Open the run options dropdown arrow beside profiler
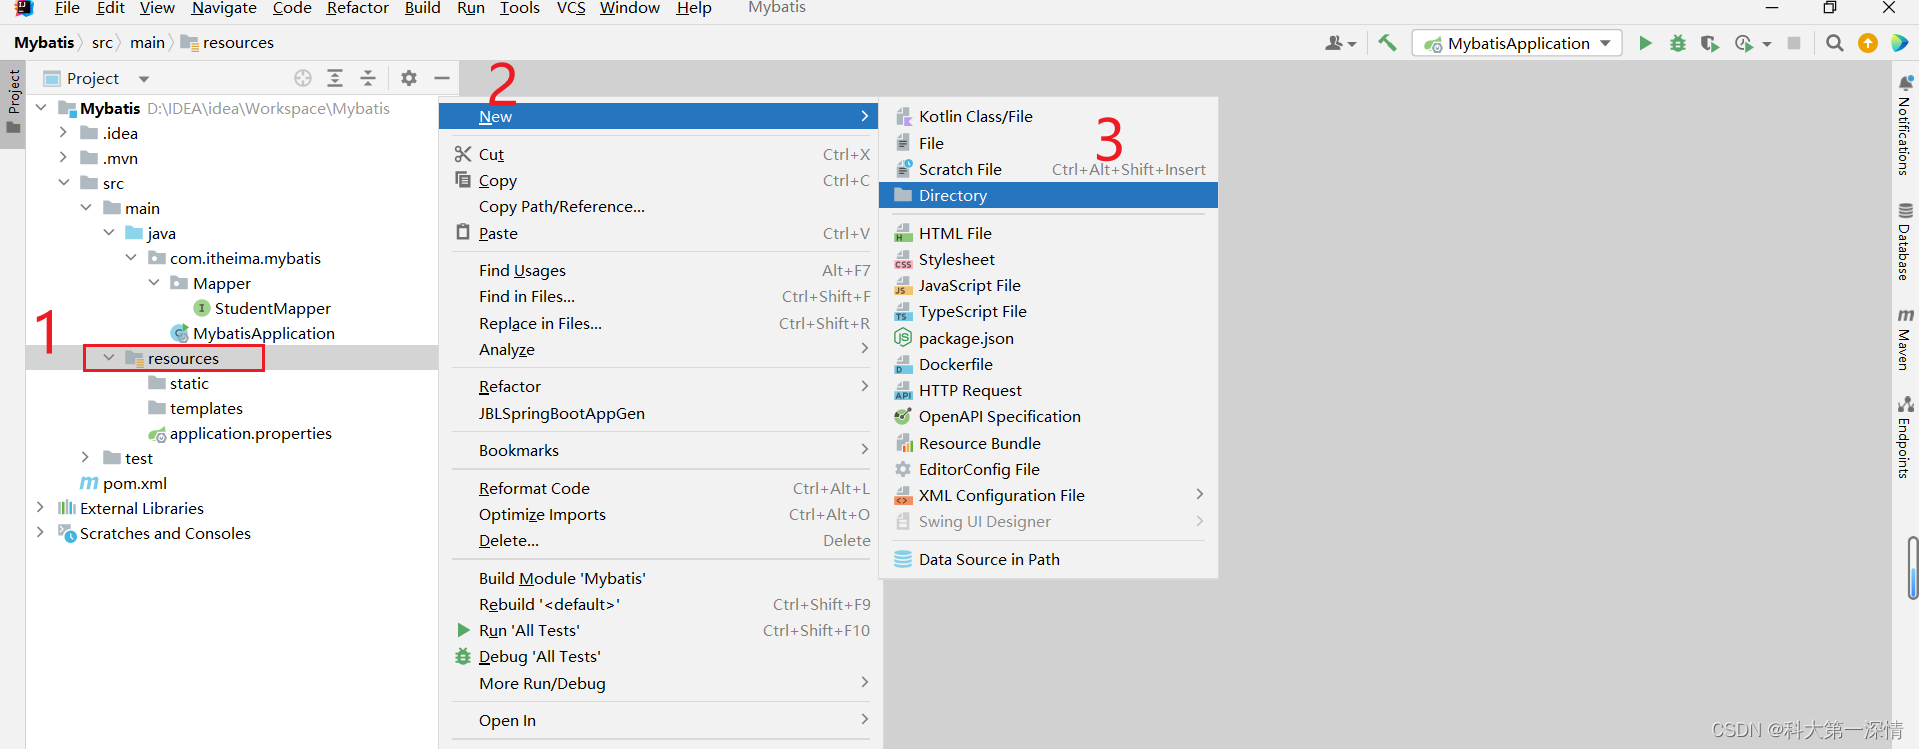 pyautogui.click(x=1767, y=44)
